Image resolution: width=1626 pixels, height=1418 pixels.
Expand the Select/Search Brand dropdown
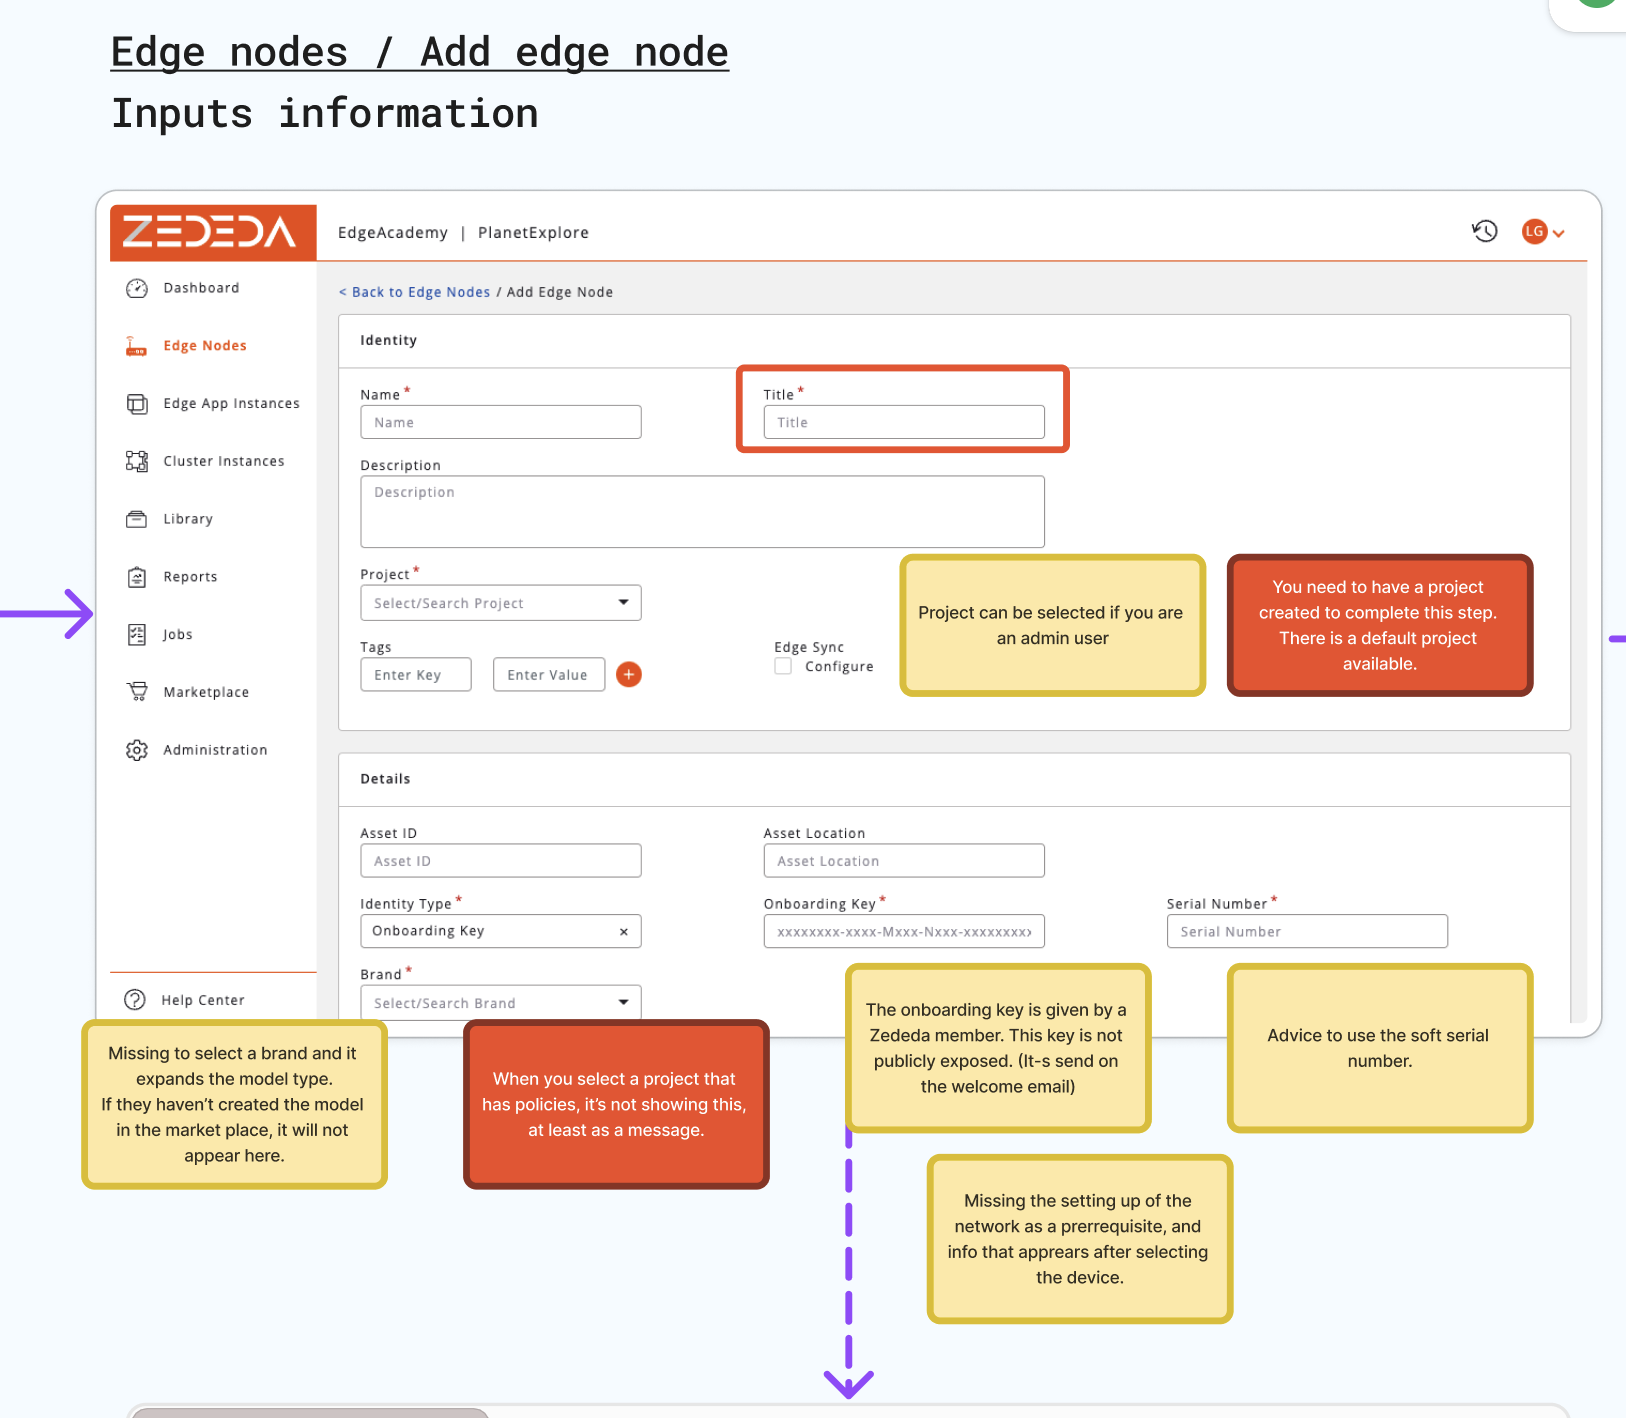[500, 1003]
